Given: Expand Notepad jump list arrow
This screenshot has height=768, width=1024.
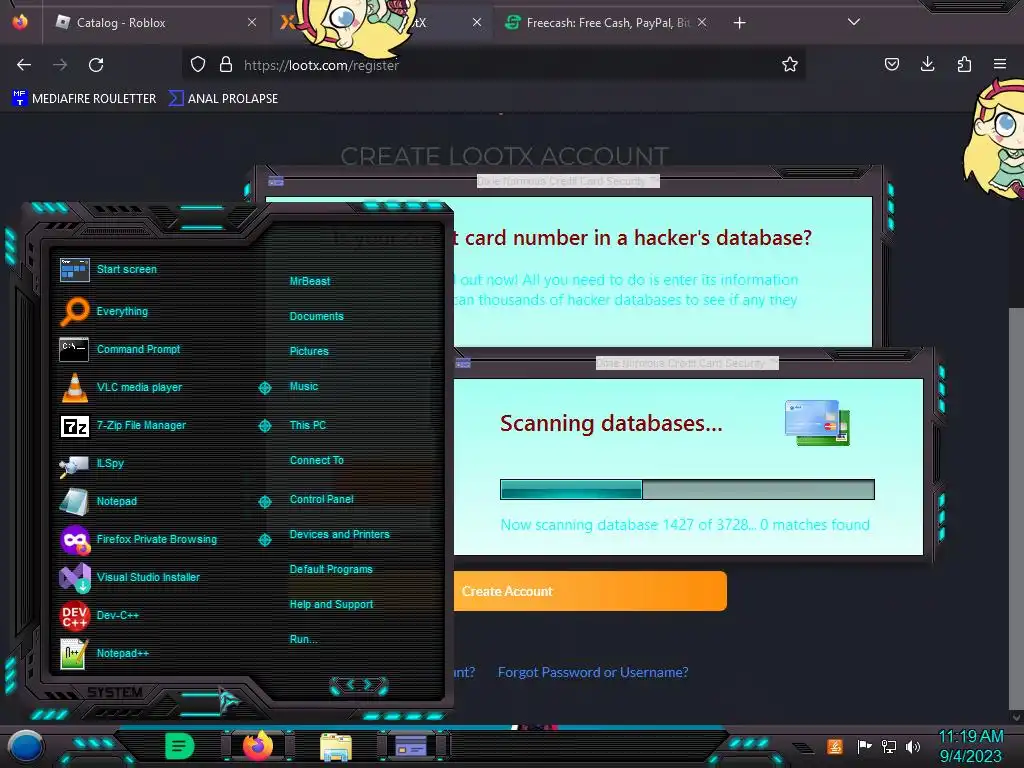Looking at the screenshot, I should click(264, 502).
